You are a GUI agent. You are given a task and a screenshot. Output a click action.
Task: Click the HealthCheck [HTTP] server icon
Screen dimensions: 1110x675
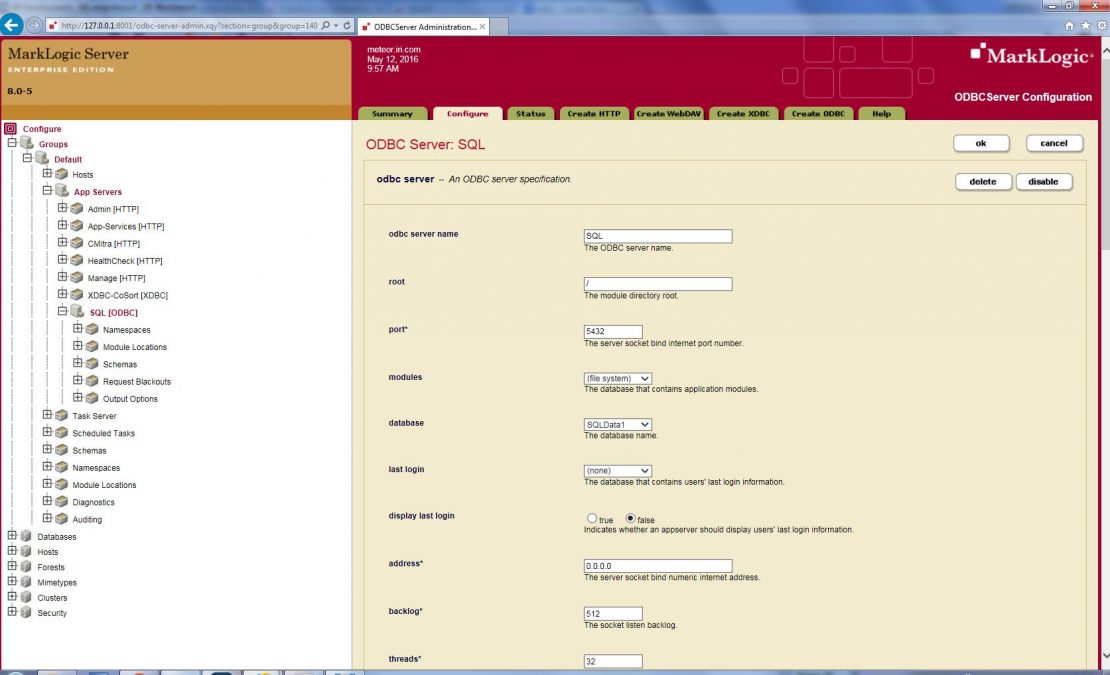76,260
